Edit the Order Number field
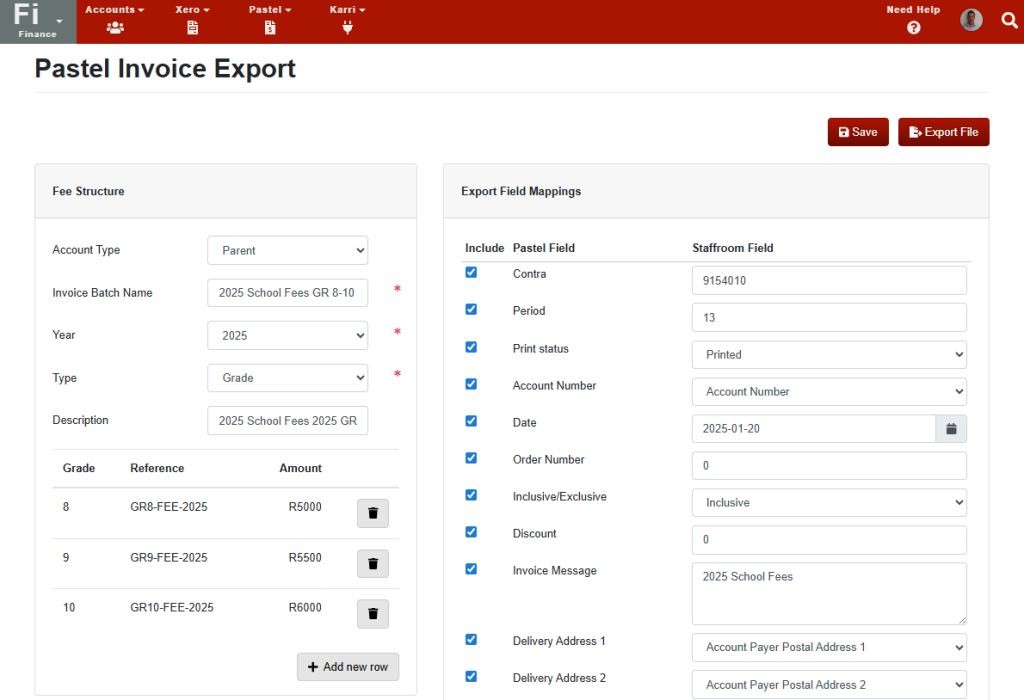Screen dimensions: 1024x700 pos(829,466)
